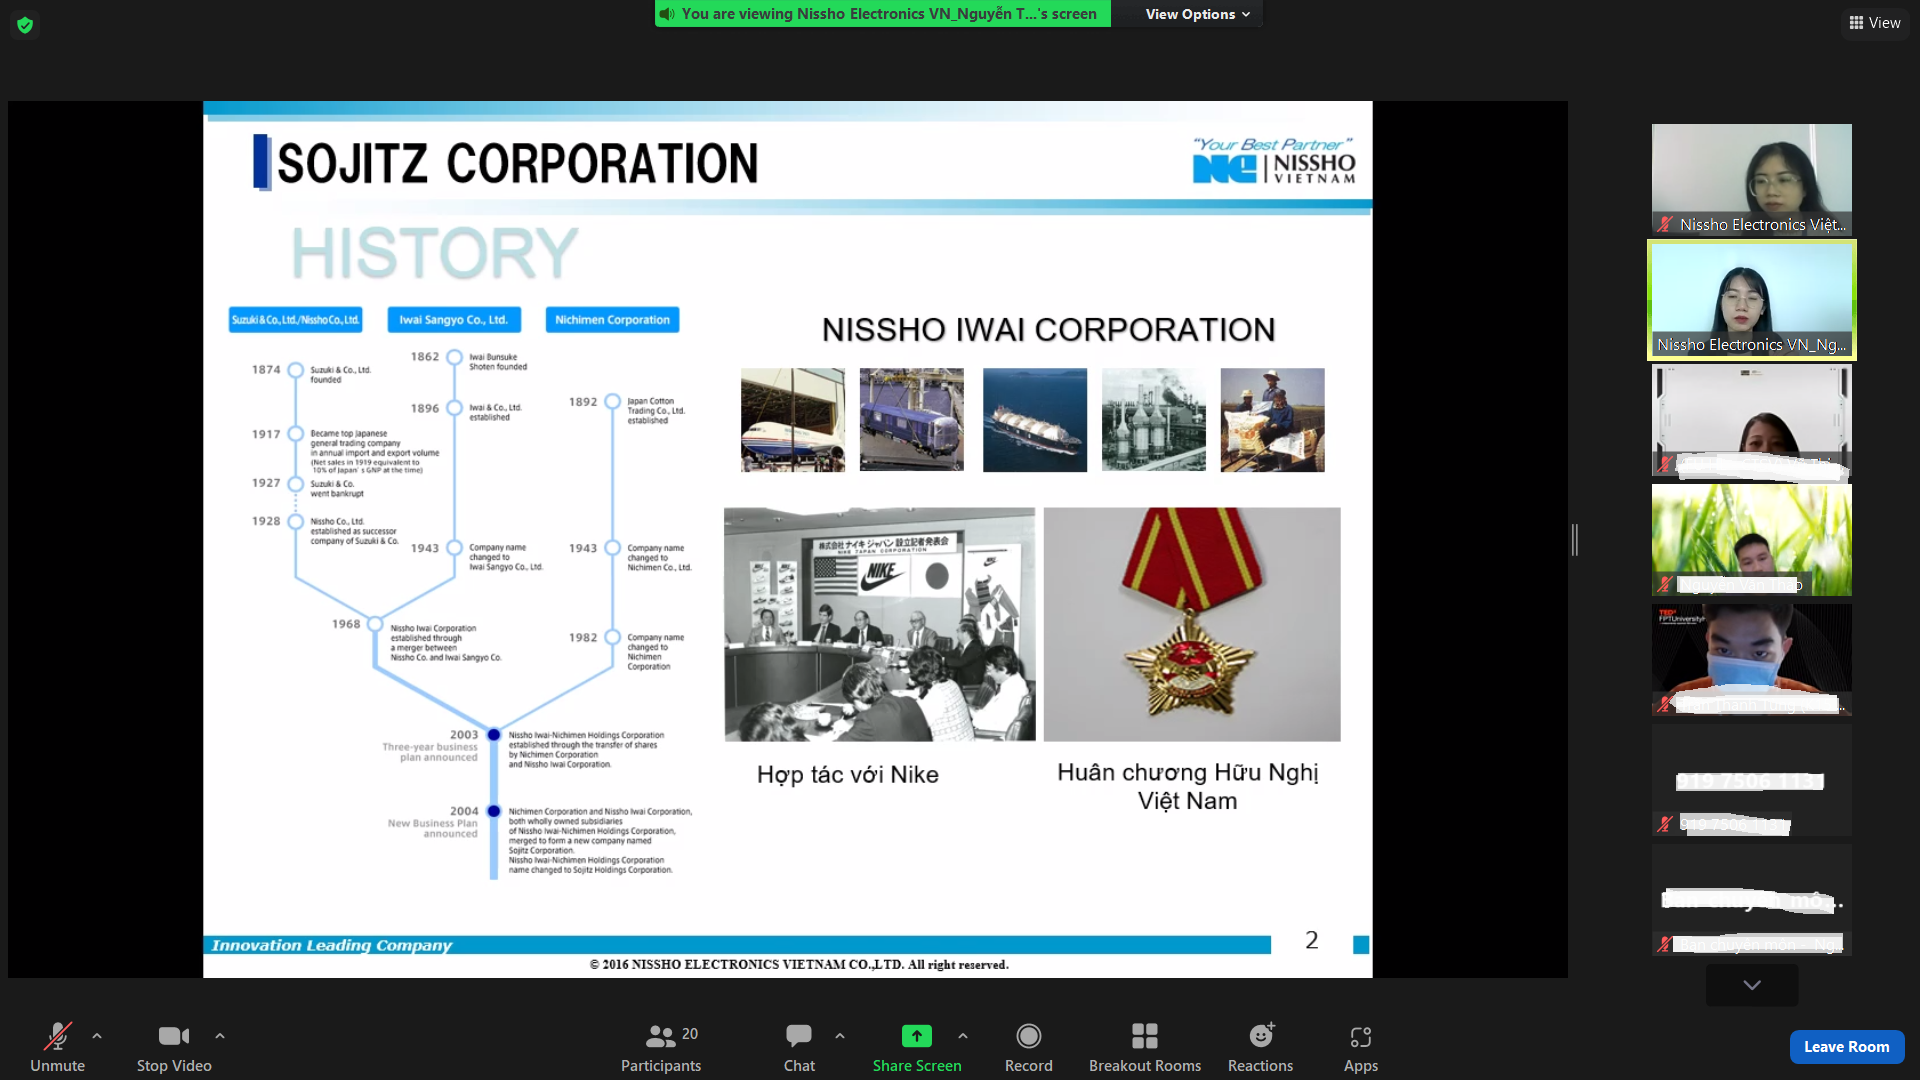Unmute the microphone
The width and height of the screenshot is (1920, 1080).
click(x=57, y=1047)
